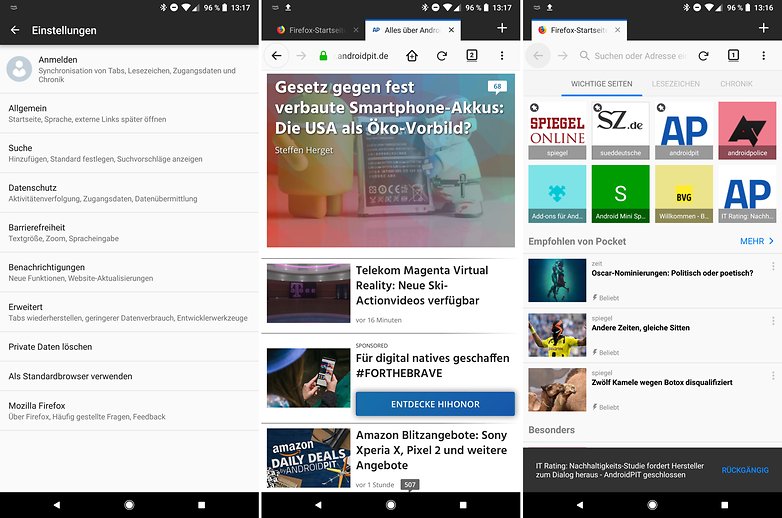
Task: Close Firefox-Startseite tab in middle phone
Action: pos(356,30)
